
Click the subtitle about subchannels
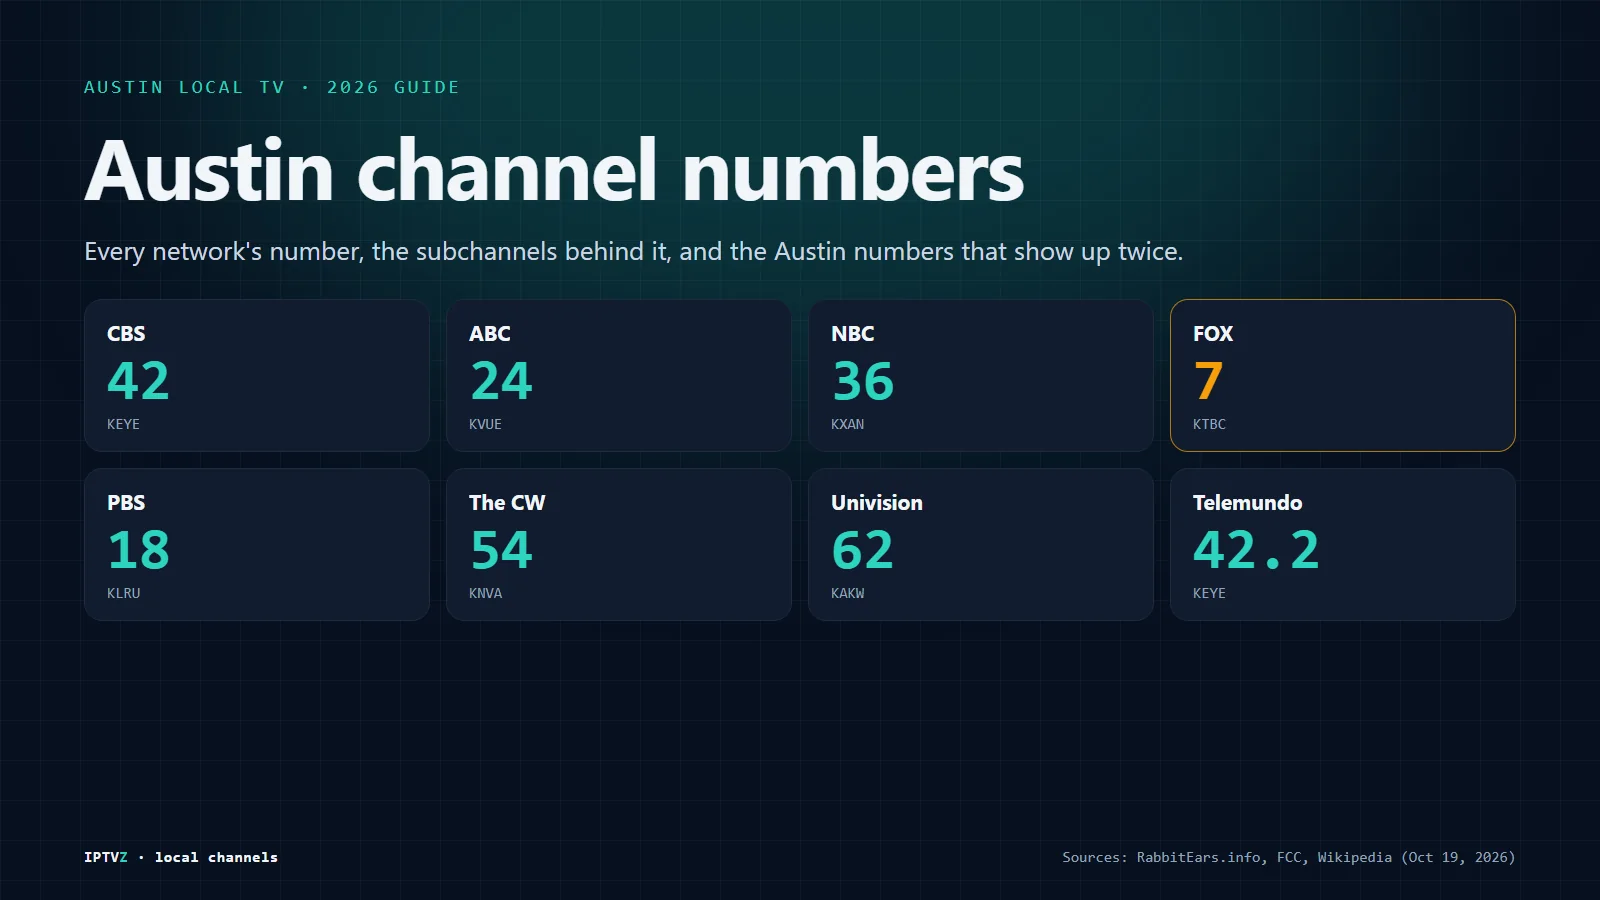(x=634, y=252)
